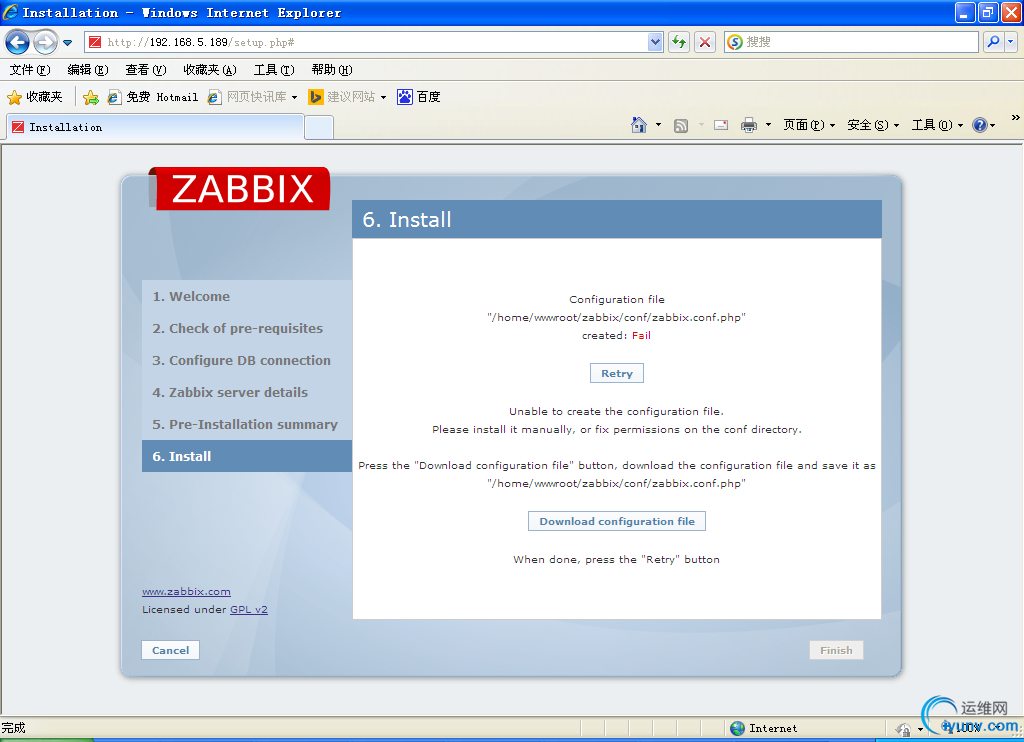Open the 工具(T) menu in menu bar
1024x742 pixels.
(x=274, y=70)
